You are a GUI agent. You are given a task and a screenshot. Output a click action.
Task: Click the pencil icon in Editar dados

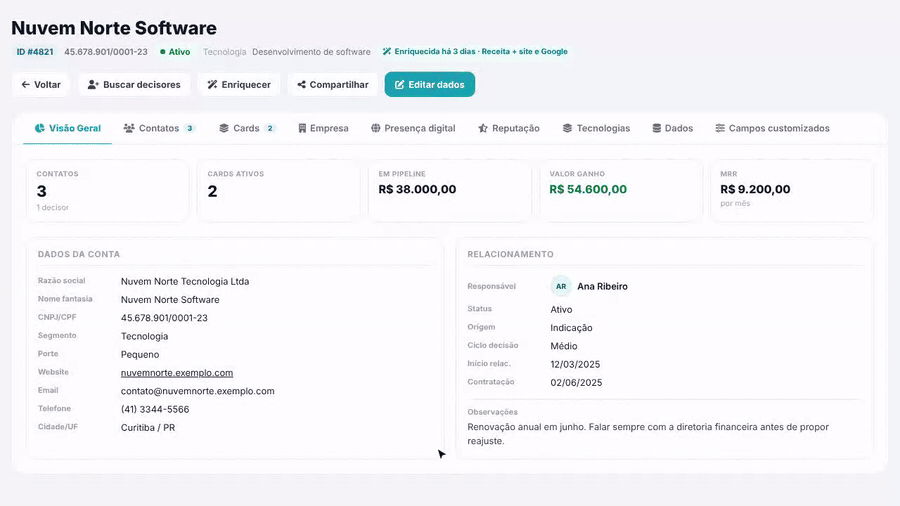click(399, 84)
